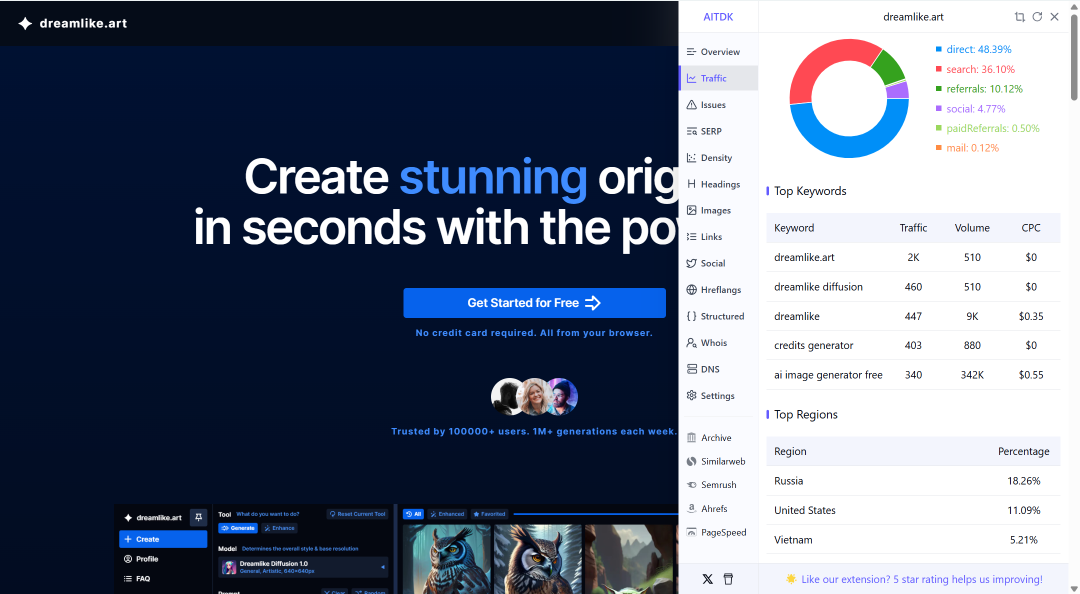Image resolution: width=1080 pixels, height=594 pixels.
Task: Click the blue direct legend swatch
Action: point(939,50)
